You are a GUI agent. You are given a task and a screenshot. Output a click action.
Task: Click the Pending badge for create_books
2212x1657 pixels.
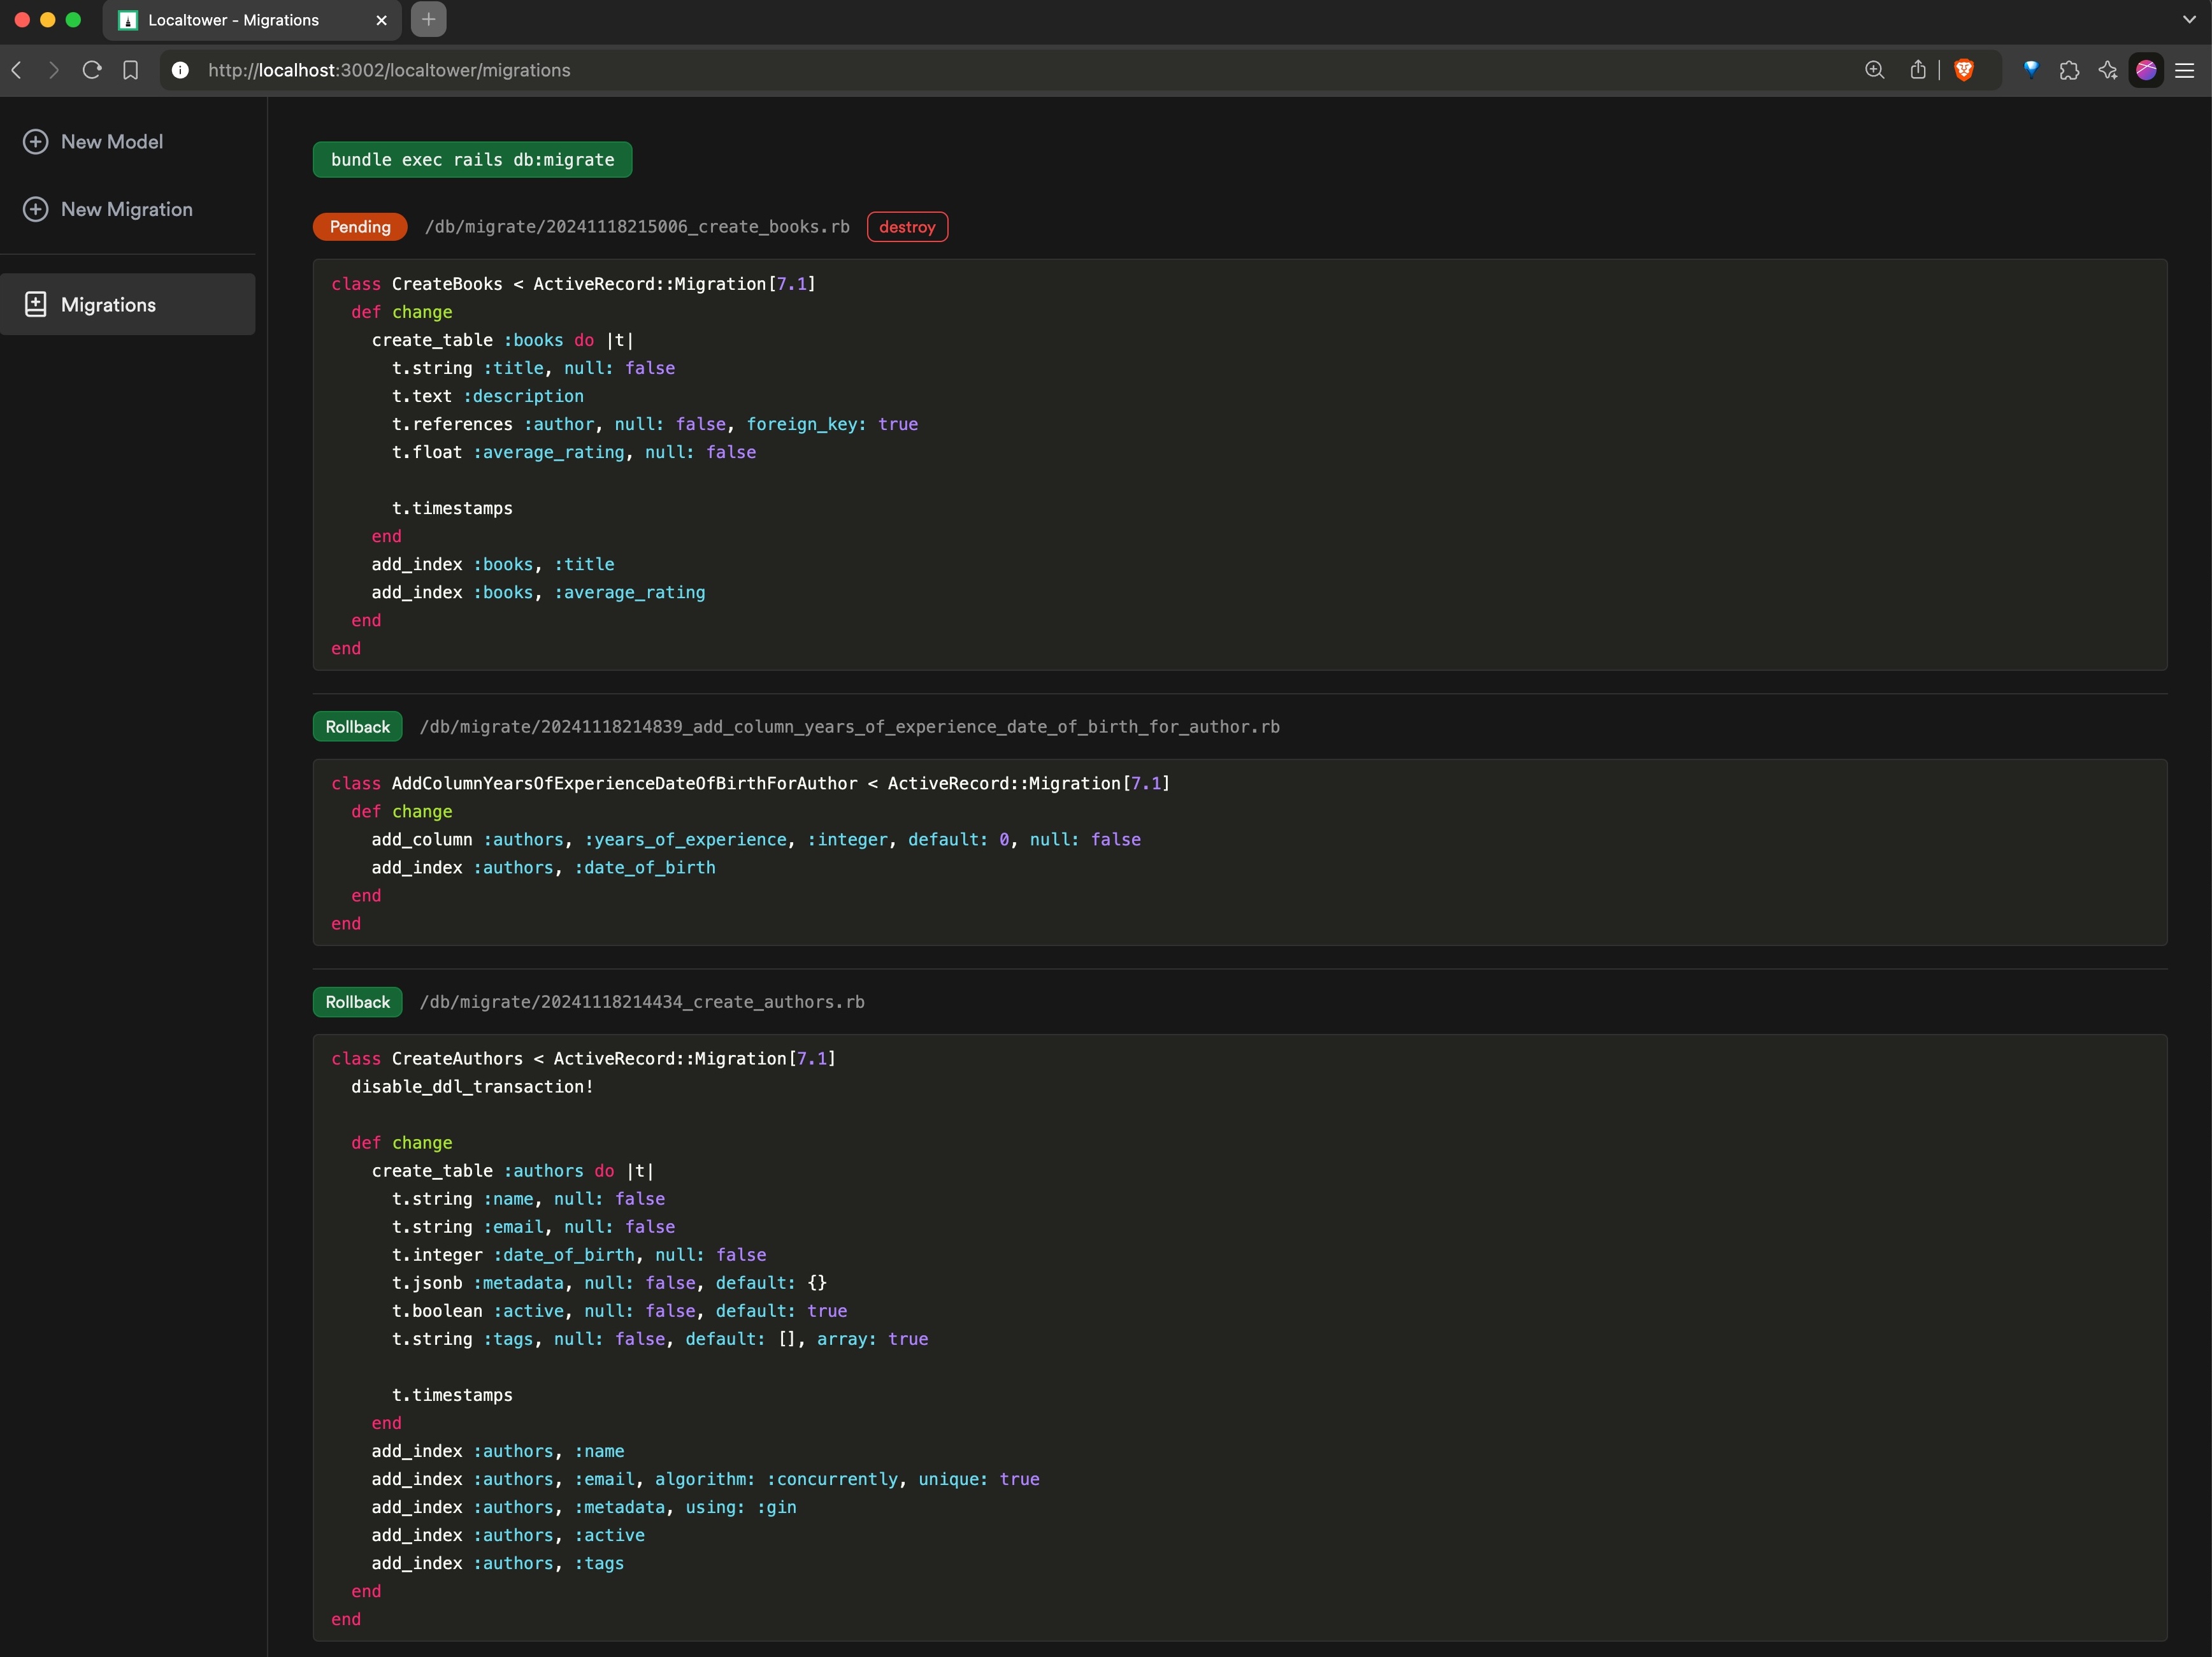[x=360, y=227]
